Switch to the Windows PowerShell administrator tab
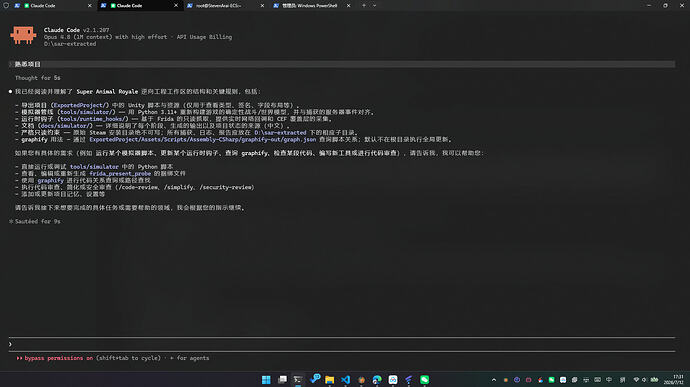This screenshot has width=690, height=387. 312,6
